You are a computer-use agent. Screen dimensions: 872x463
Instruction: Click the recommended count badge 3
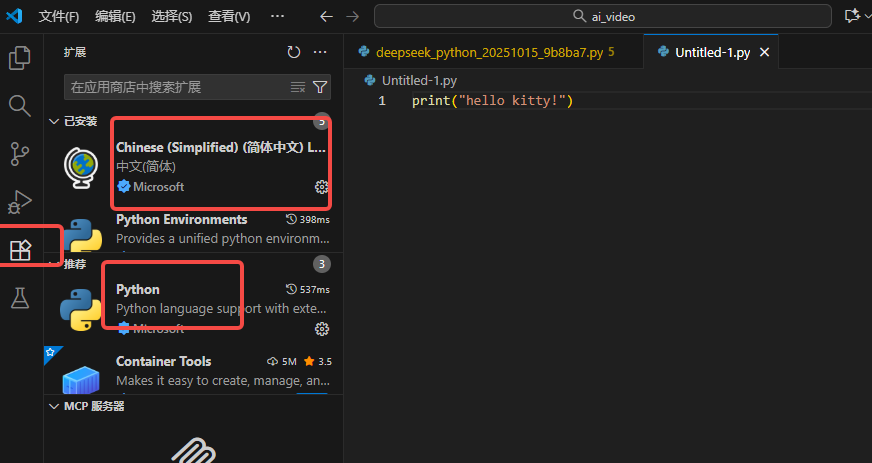click(321, 264)
